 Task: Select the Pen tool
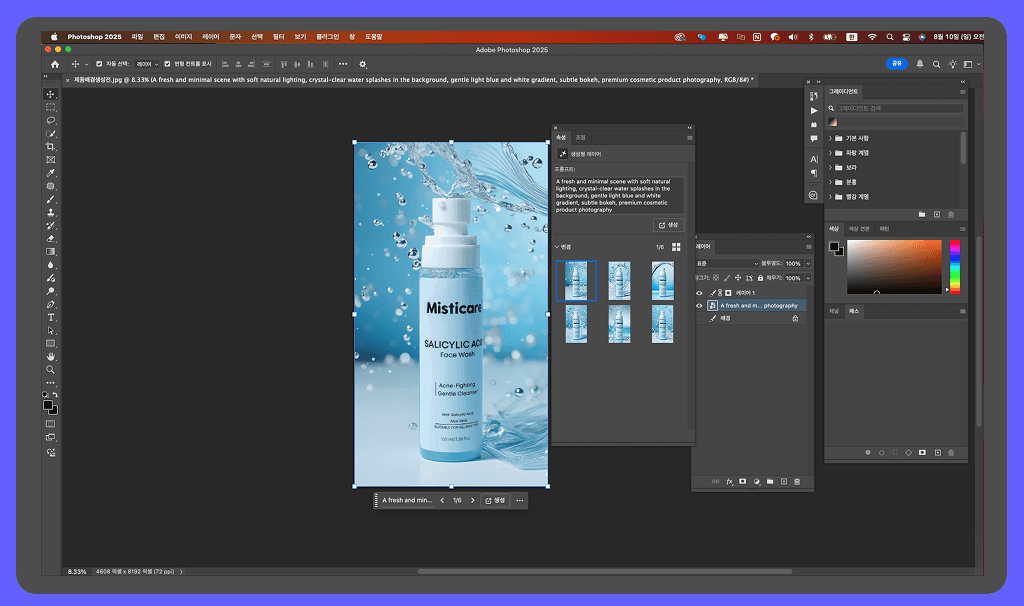50,304
